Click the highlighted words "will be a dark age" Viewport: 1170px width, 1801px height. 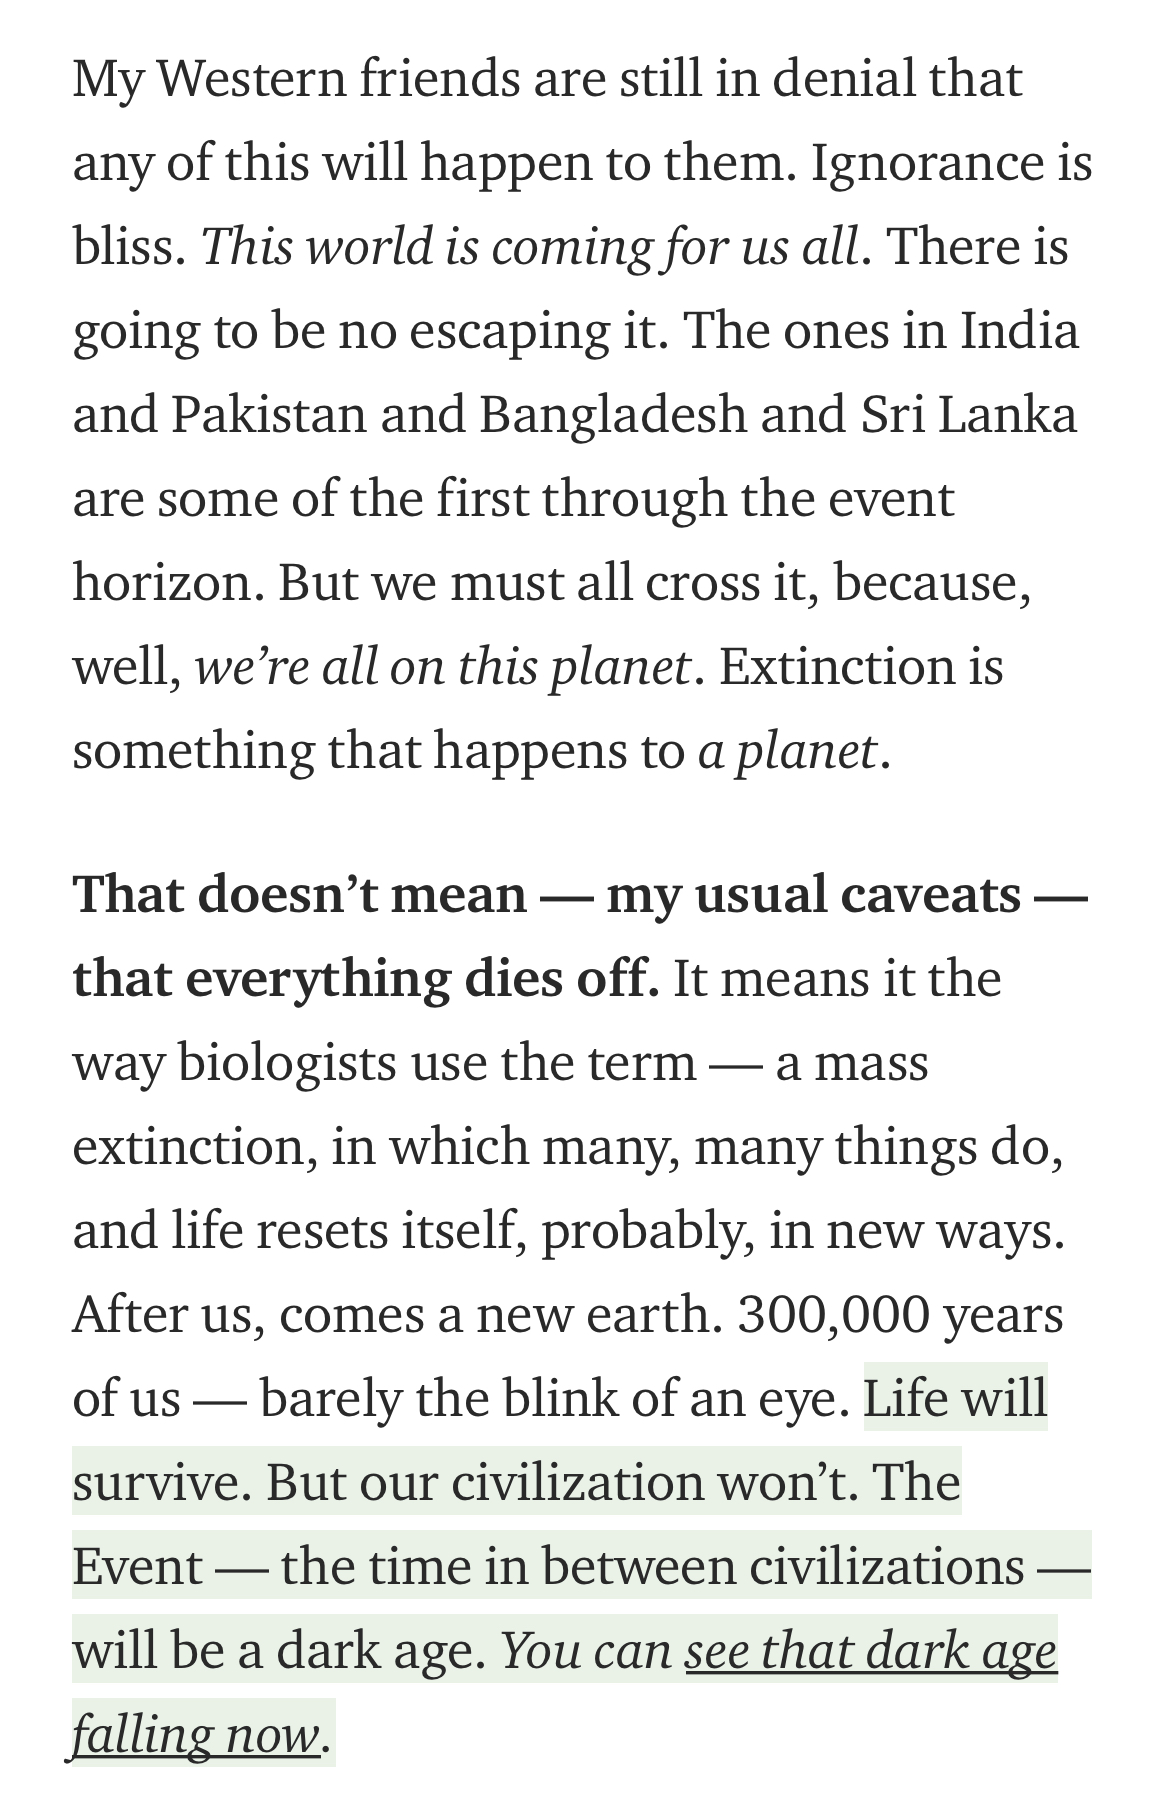pyautogui.click(x=279, y=1652)
